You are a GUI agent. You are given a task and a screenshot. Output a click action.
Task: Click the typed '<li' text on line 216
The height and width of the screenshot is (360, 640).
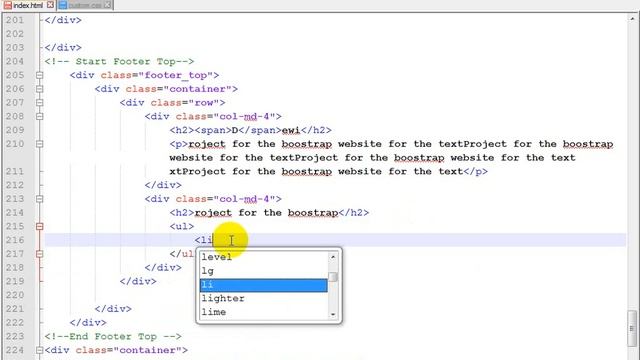(x=204, y=240)
